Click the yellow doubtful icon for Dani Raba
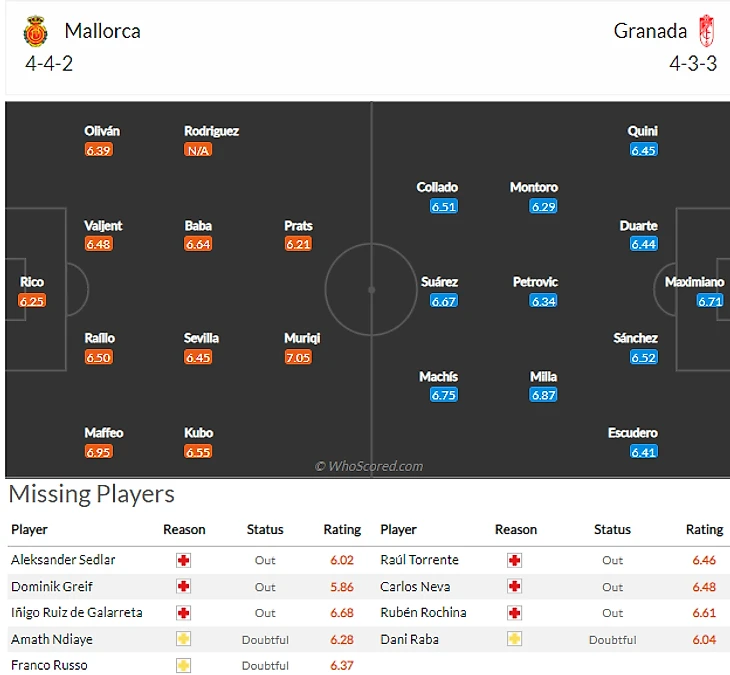 click(514, 639)
